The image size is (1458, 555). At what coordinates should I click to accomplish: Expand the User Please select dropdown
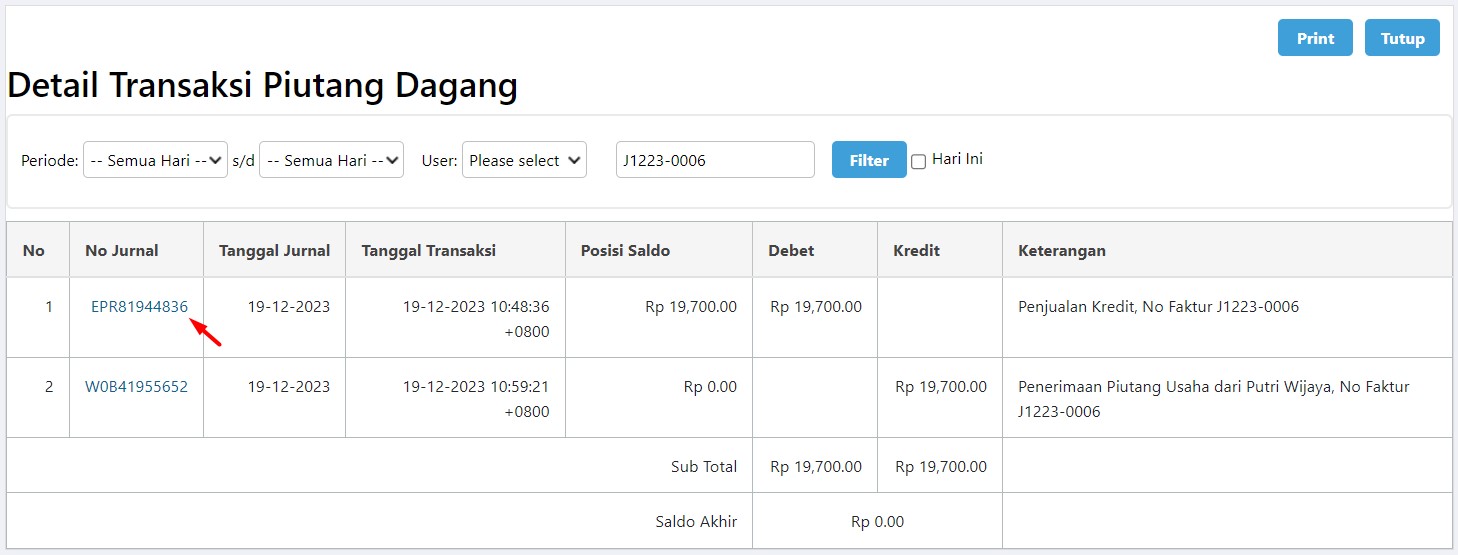[x=524, y=160]
